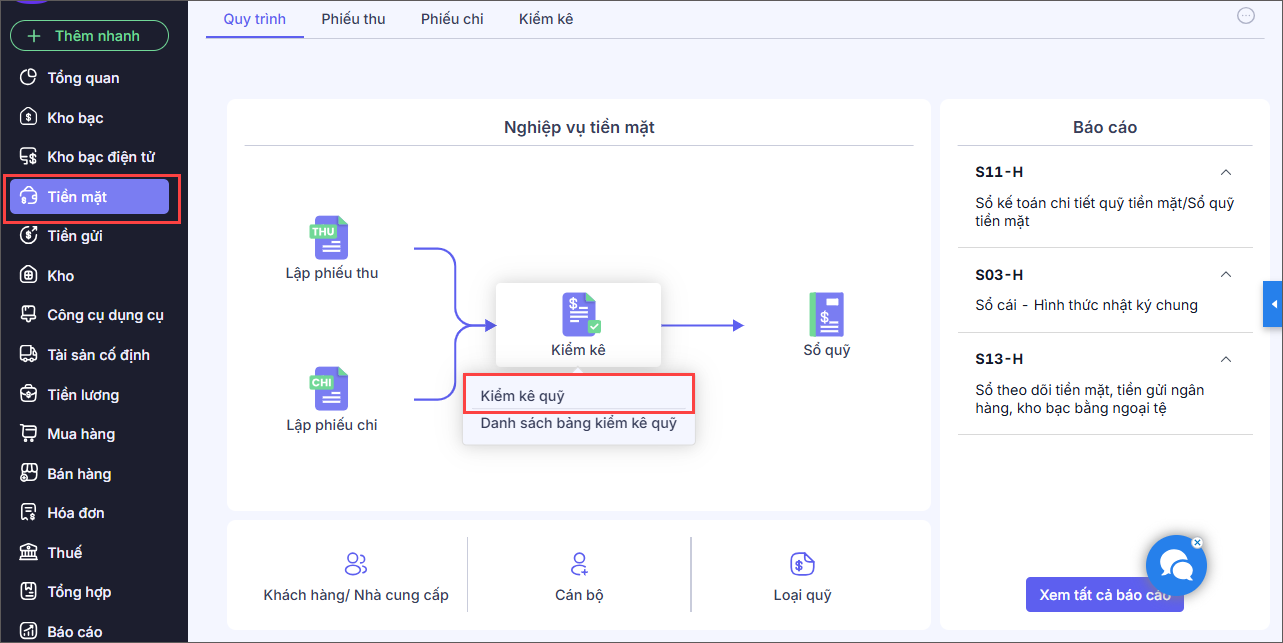
Task: Select the Tiền mặt sidebar icon
Action: (29, 197)
